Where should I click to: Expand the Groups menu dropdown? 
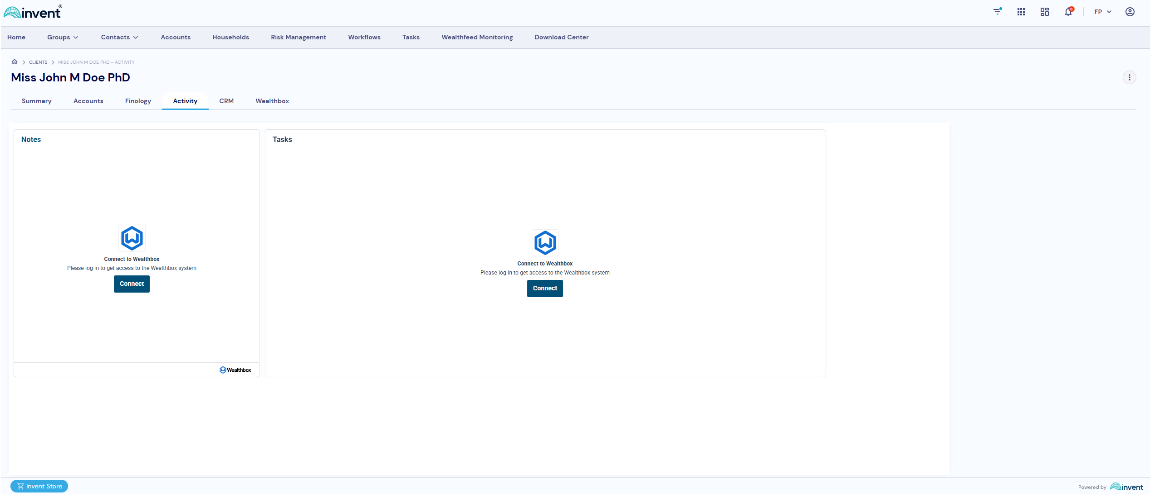pyautogui.click(x=62, y=37)
